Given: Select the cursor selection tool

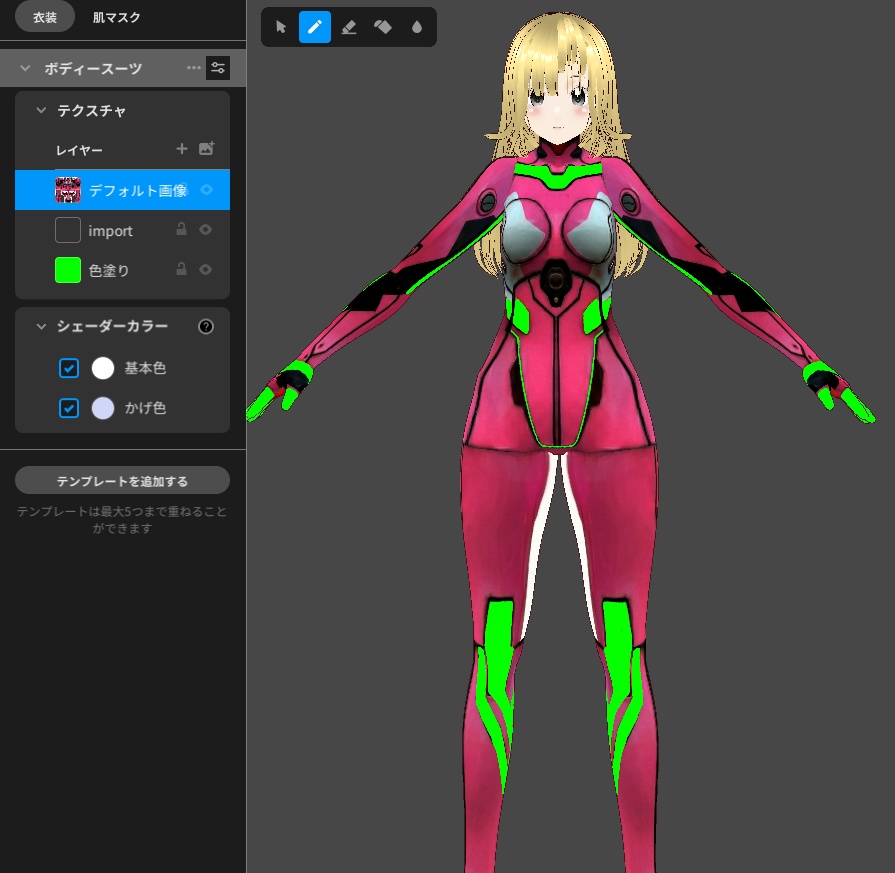Looking at the screenshot, I should [x=280, y=27].
